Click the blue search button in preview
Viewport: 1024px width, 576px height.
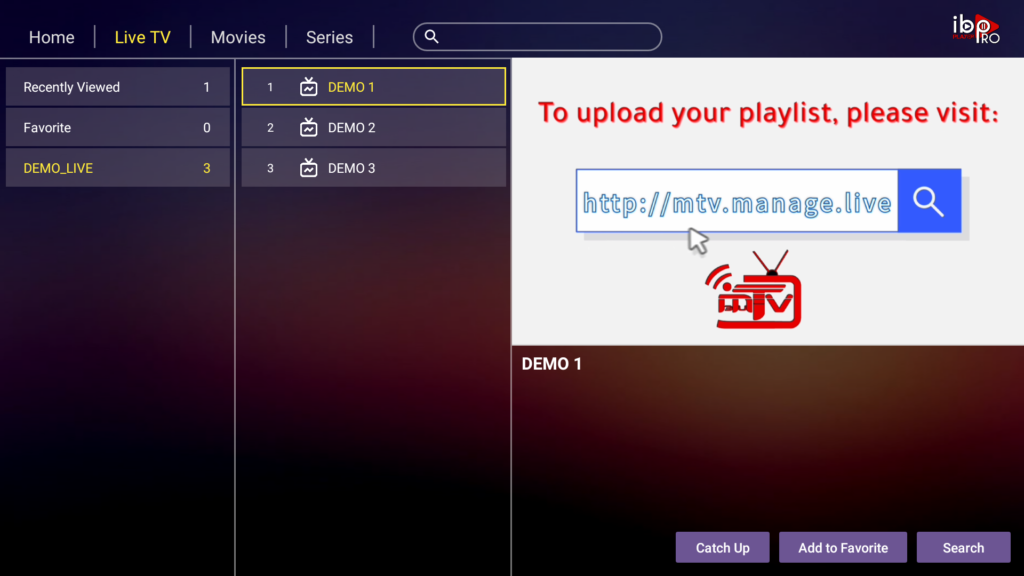pos(929,201)
